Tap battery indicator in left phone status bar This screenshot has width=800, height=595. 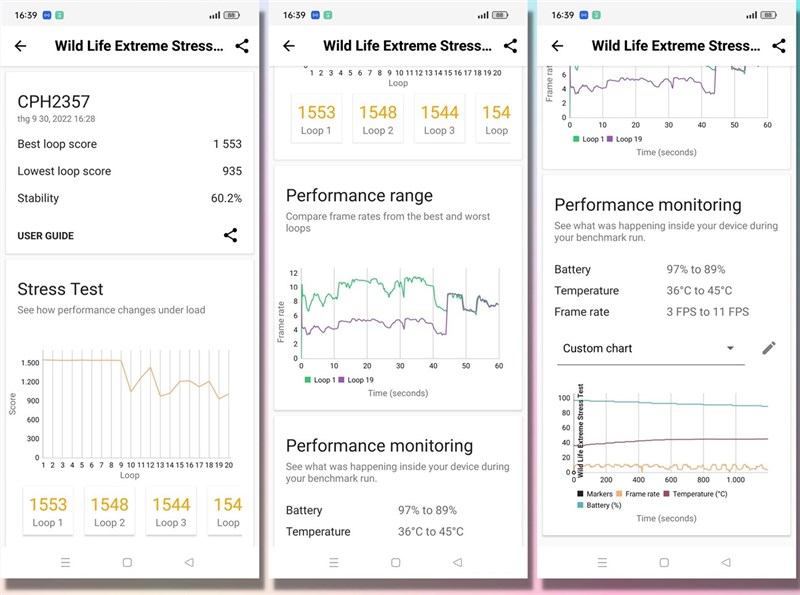[232, 15]
